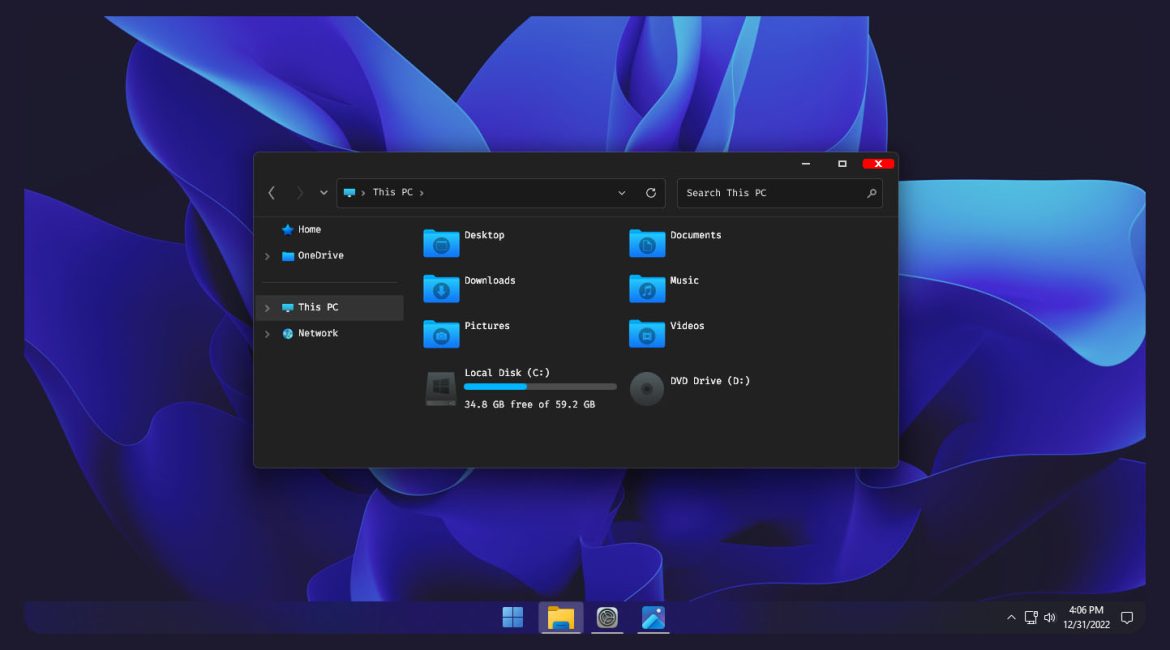1170x650 pixels.
Task: Open the Music folder icon
Action: tap(647, 288)
